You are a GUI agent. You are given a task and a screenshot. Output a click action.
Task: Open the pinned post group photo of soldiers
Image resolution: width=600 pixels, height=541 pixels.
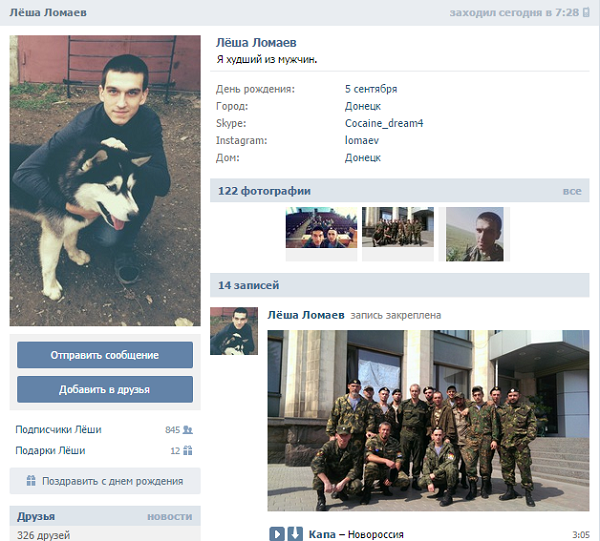[x=428, y=420]
